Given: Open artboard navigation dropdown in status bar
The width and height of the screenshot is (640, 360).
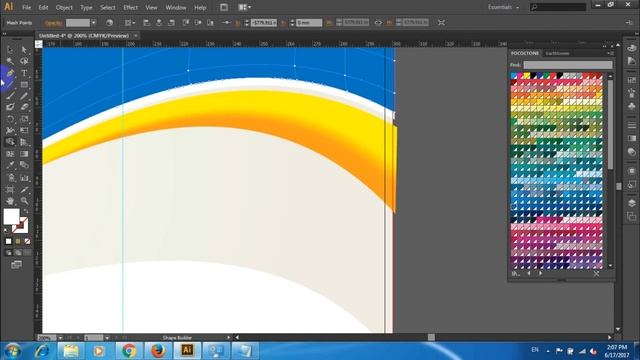Looking at the screenshot, I should pyautogui.click(x=107, y=338).
